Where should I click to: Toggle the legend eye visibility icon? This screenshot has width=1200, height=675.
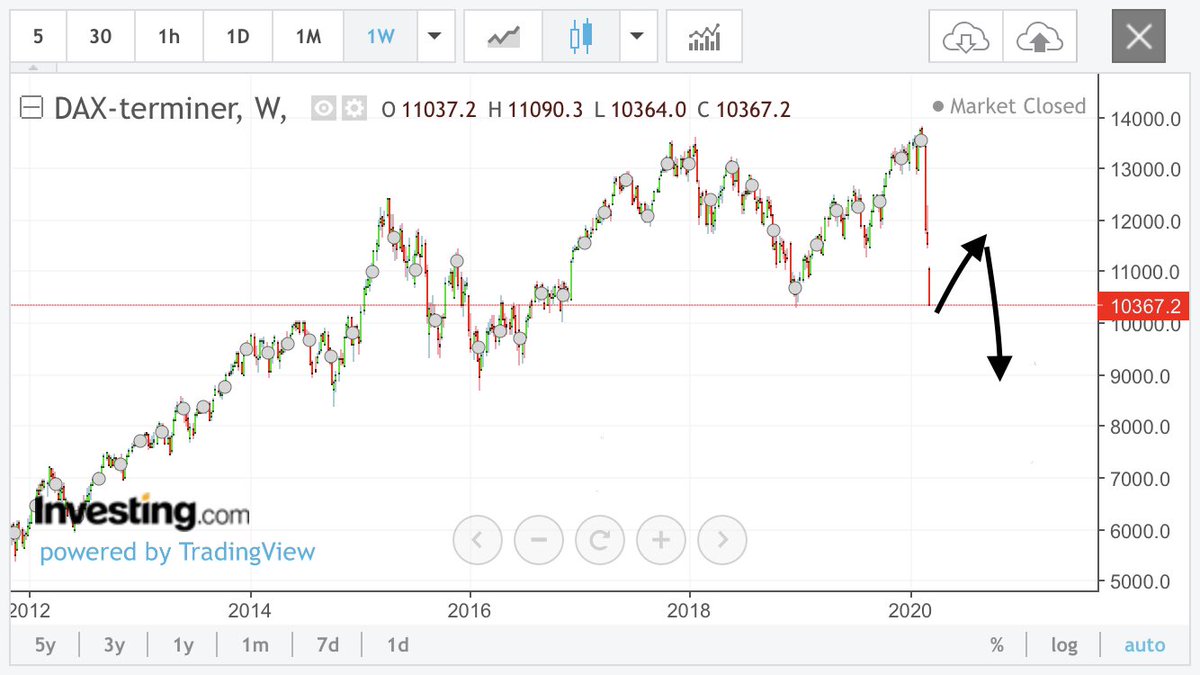coord(323,109)
